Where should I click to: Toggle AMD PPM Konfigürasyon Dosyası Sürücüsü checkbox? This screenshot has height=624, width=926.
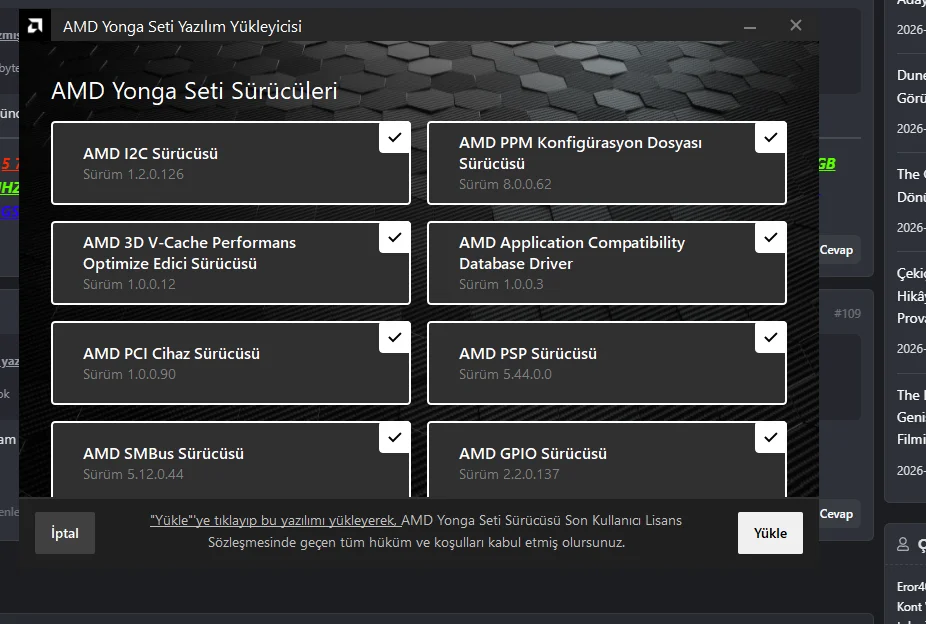(770, 138)
